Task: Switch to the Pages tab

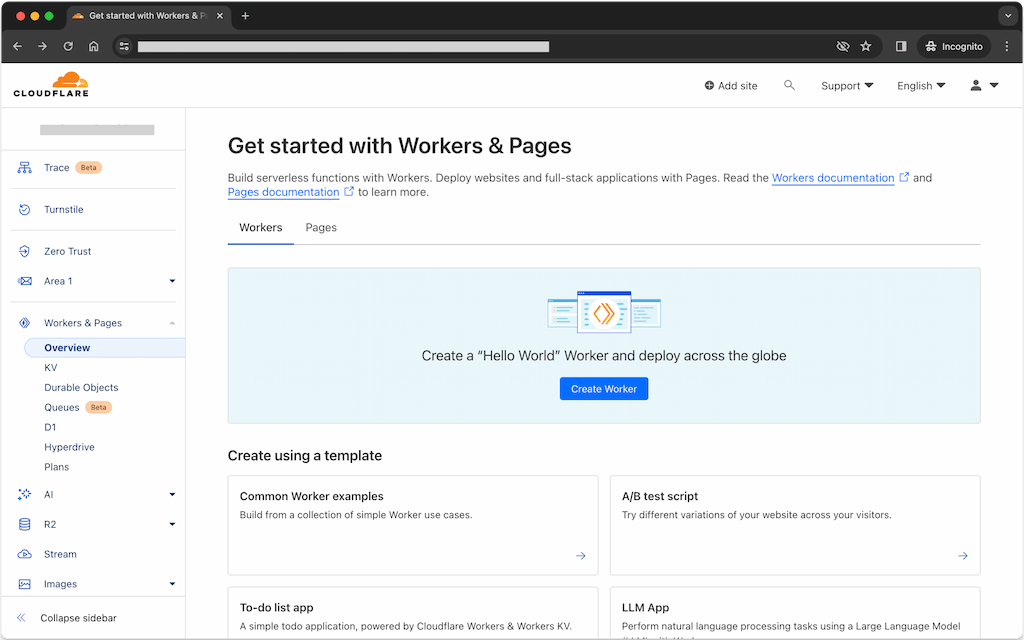Action: point(321,228)
